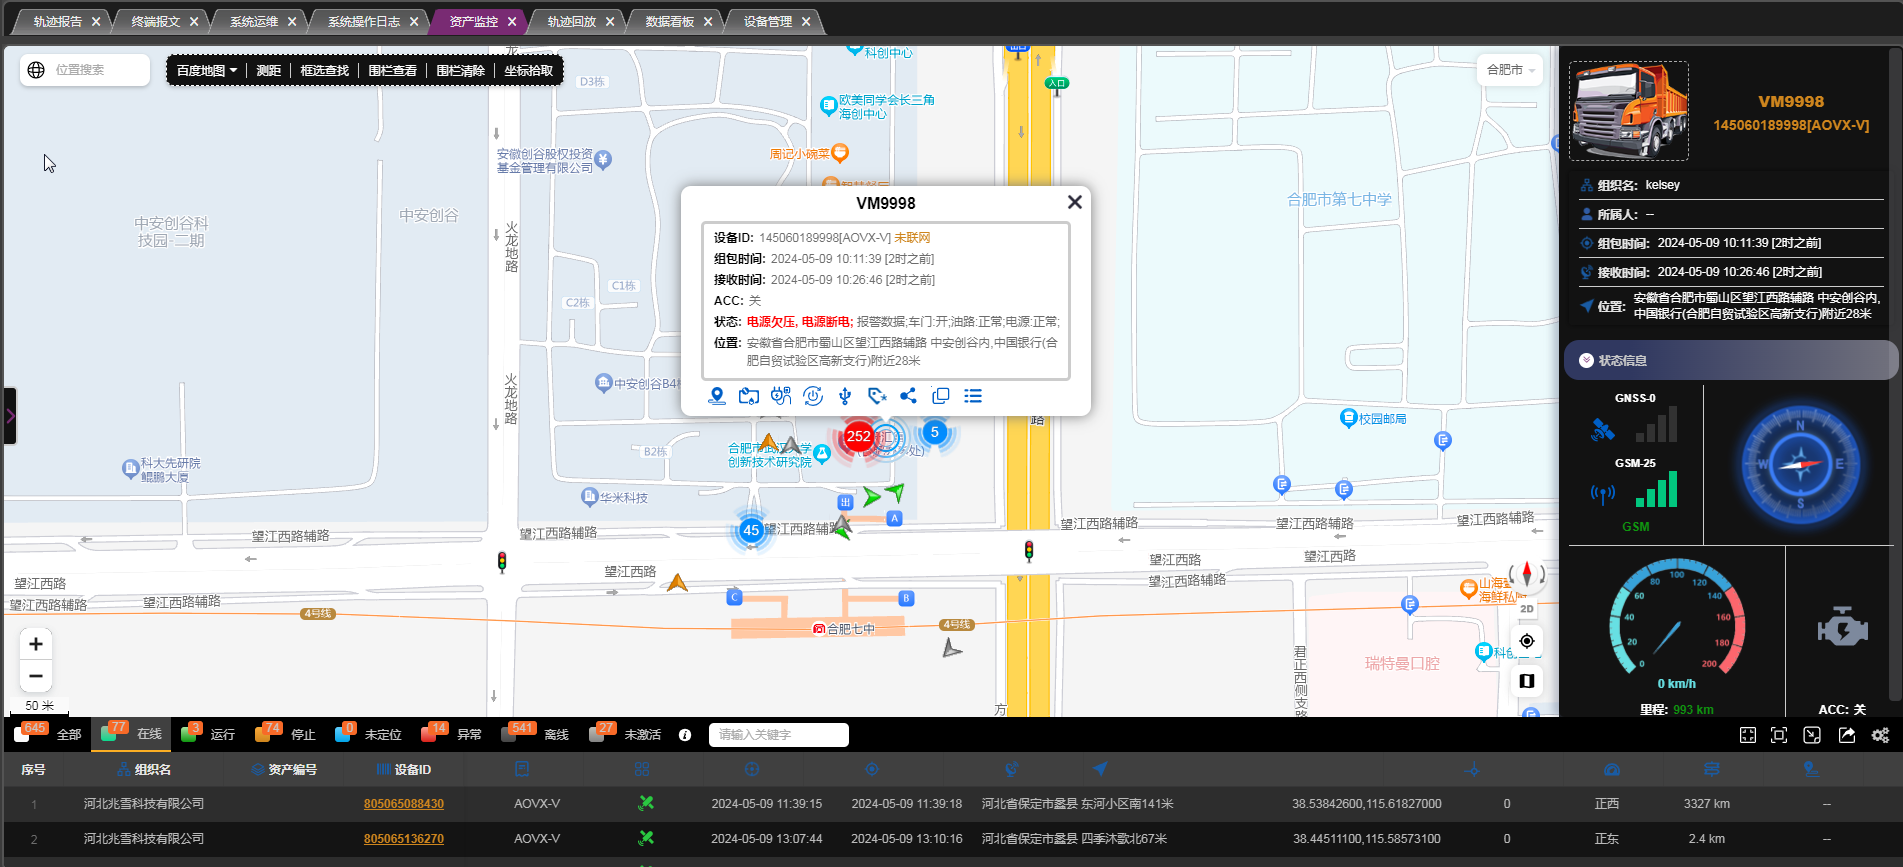The height and width of the screenshot is (867, 1903).
Task: Click the map compass north control
Action: (x=1526, y=575)
